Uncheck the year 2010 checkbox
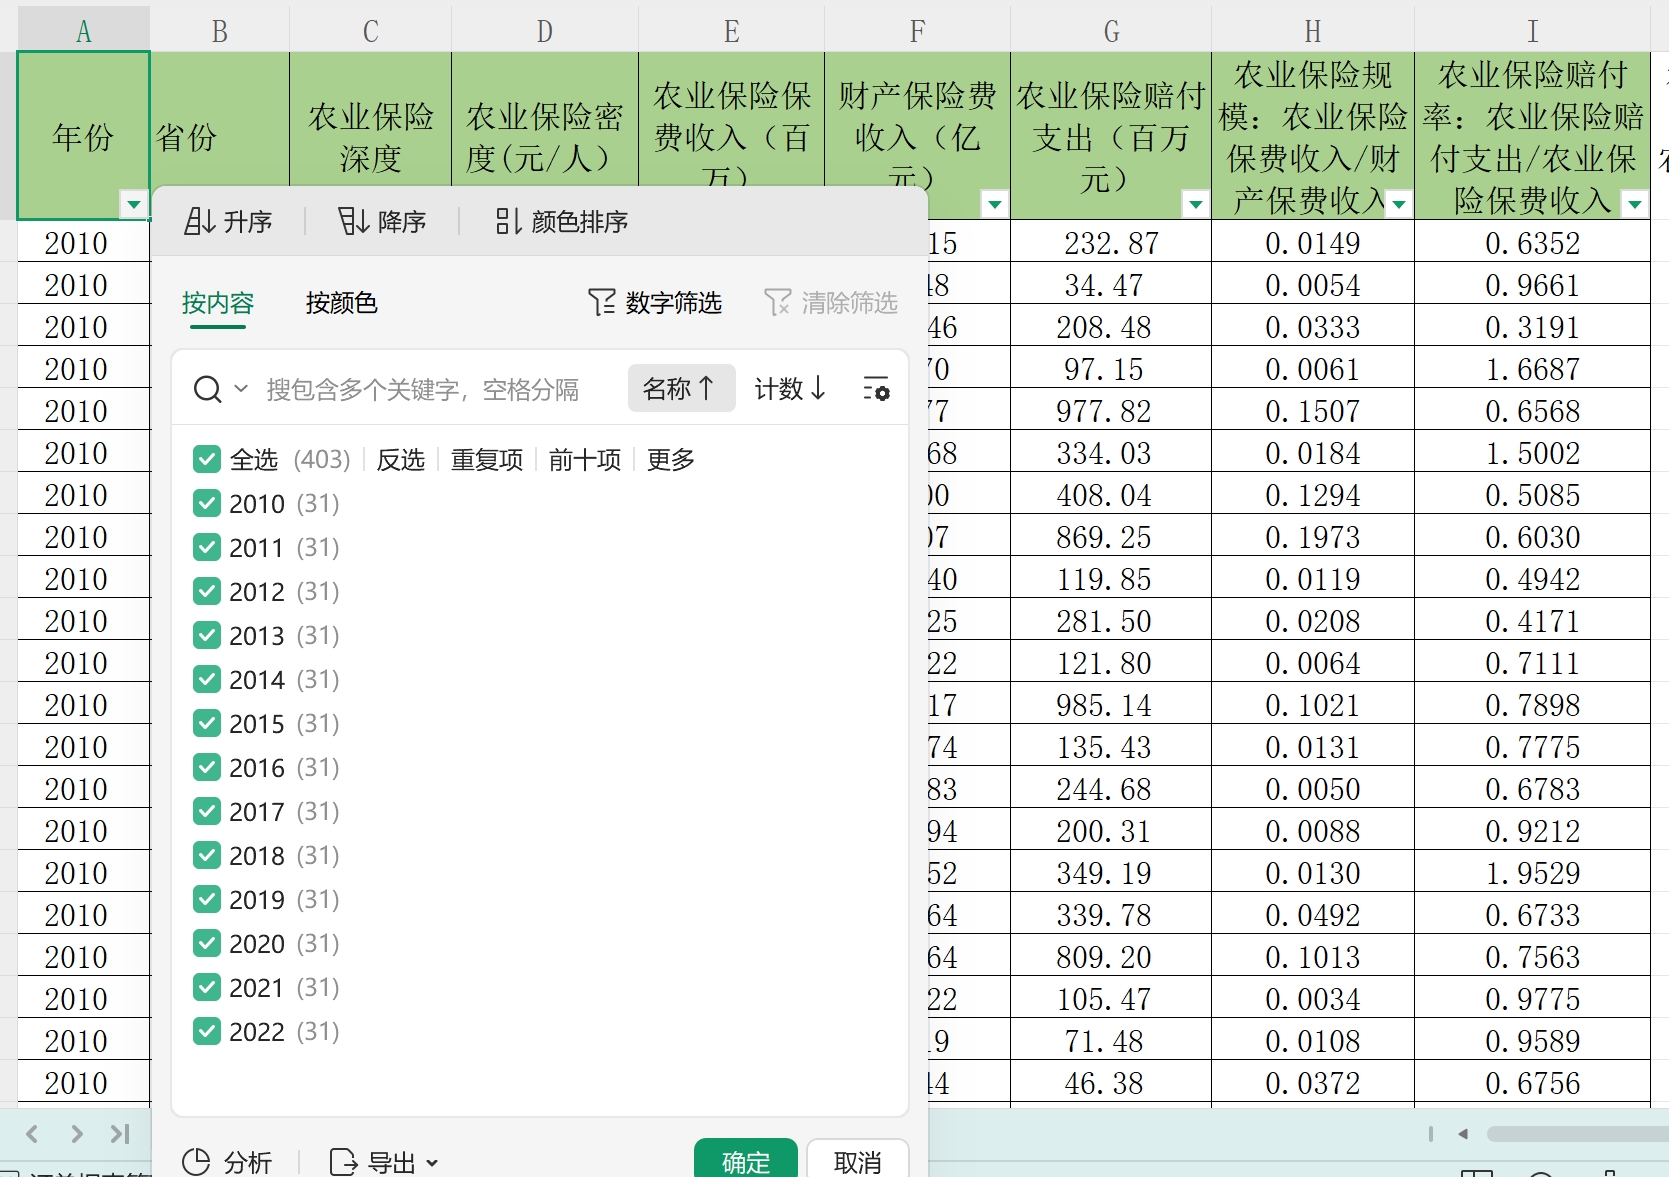This screenshot has height=1177, width=1669. coord(207,503)
